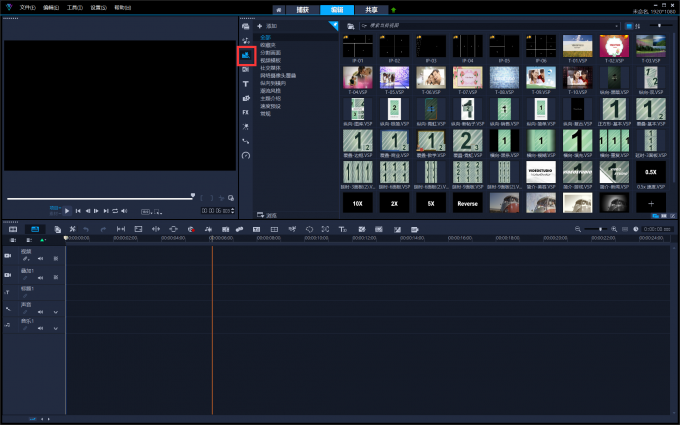680x425 pixels.
Task: Open the AR stickers sidebar icon
Action: [245, 127]
